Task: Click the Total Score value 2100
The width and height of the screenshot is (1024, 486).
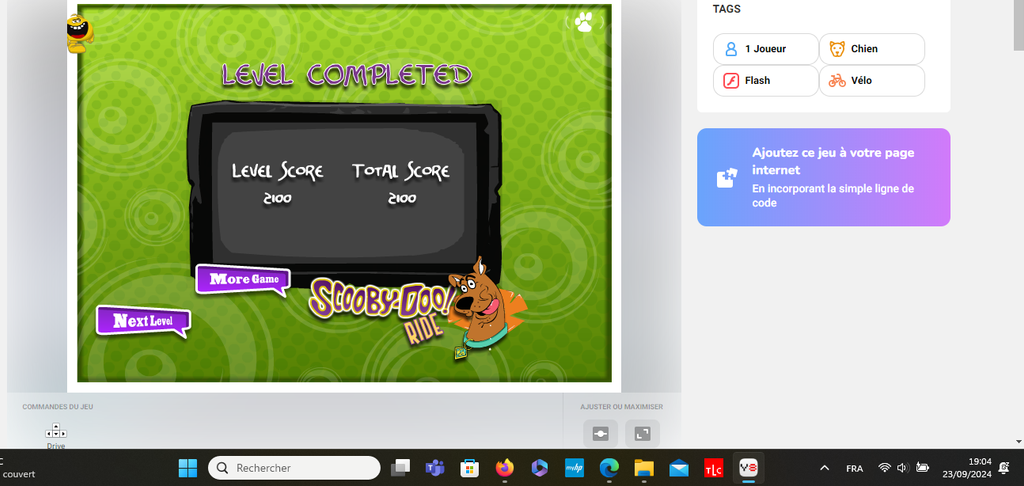Action: click(x=402, y=199)
